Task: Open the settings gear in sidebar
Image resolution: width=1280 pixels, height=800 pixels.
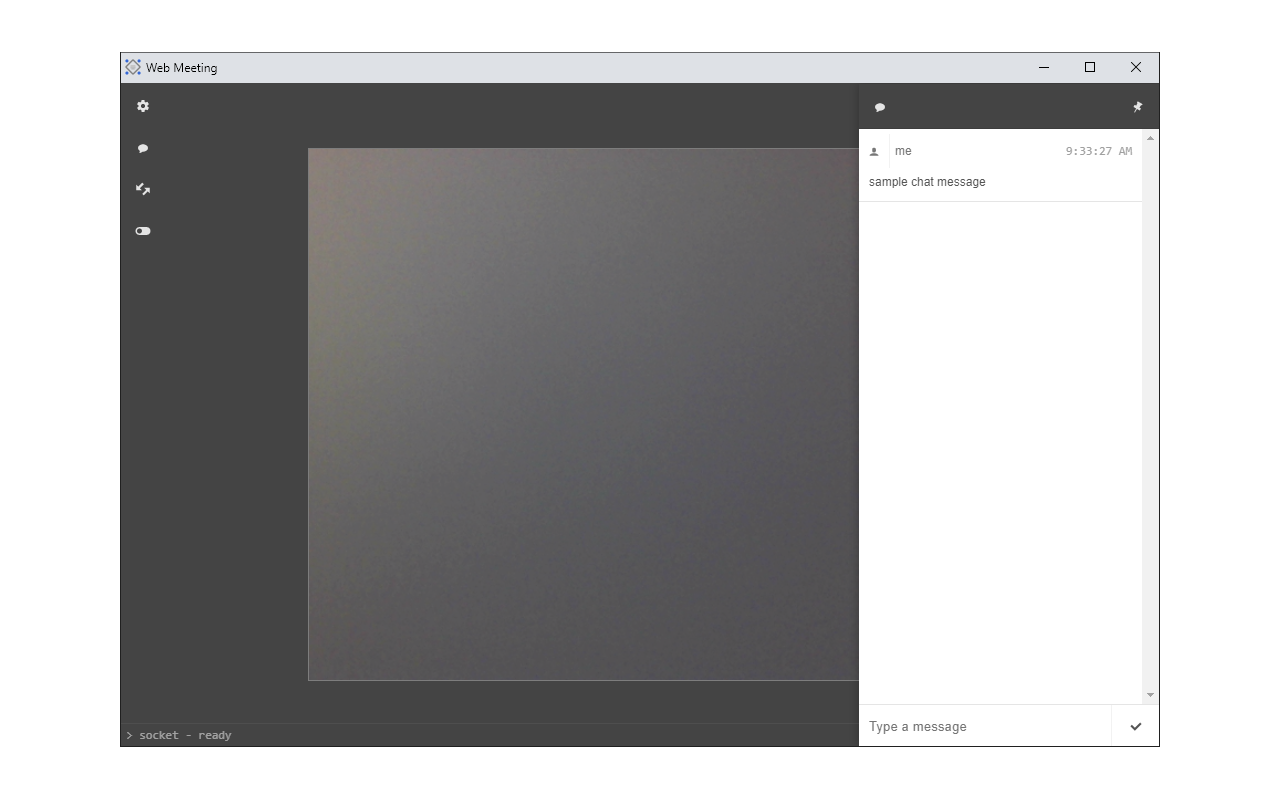Action: coord(143,106)
